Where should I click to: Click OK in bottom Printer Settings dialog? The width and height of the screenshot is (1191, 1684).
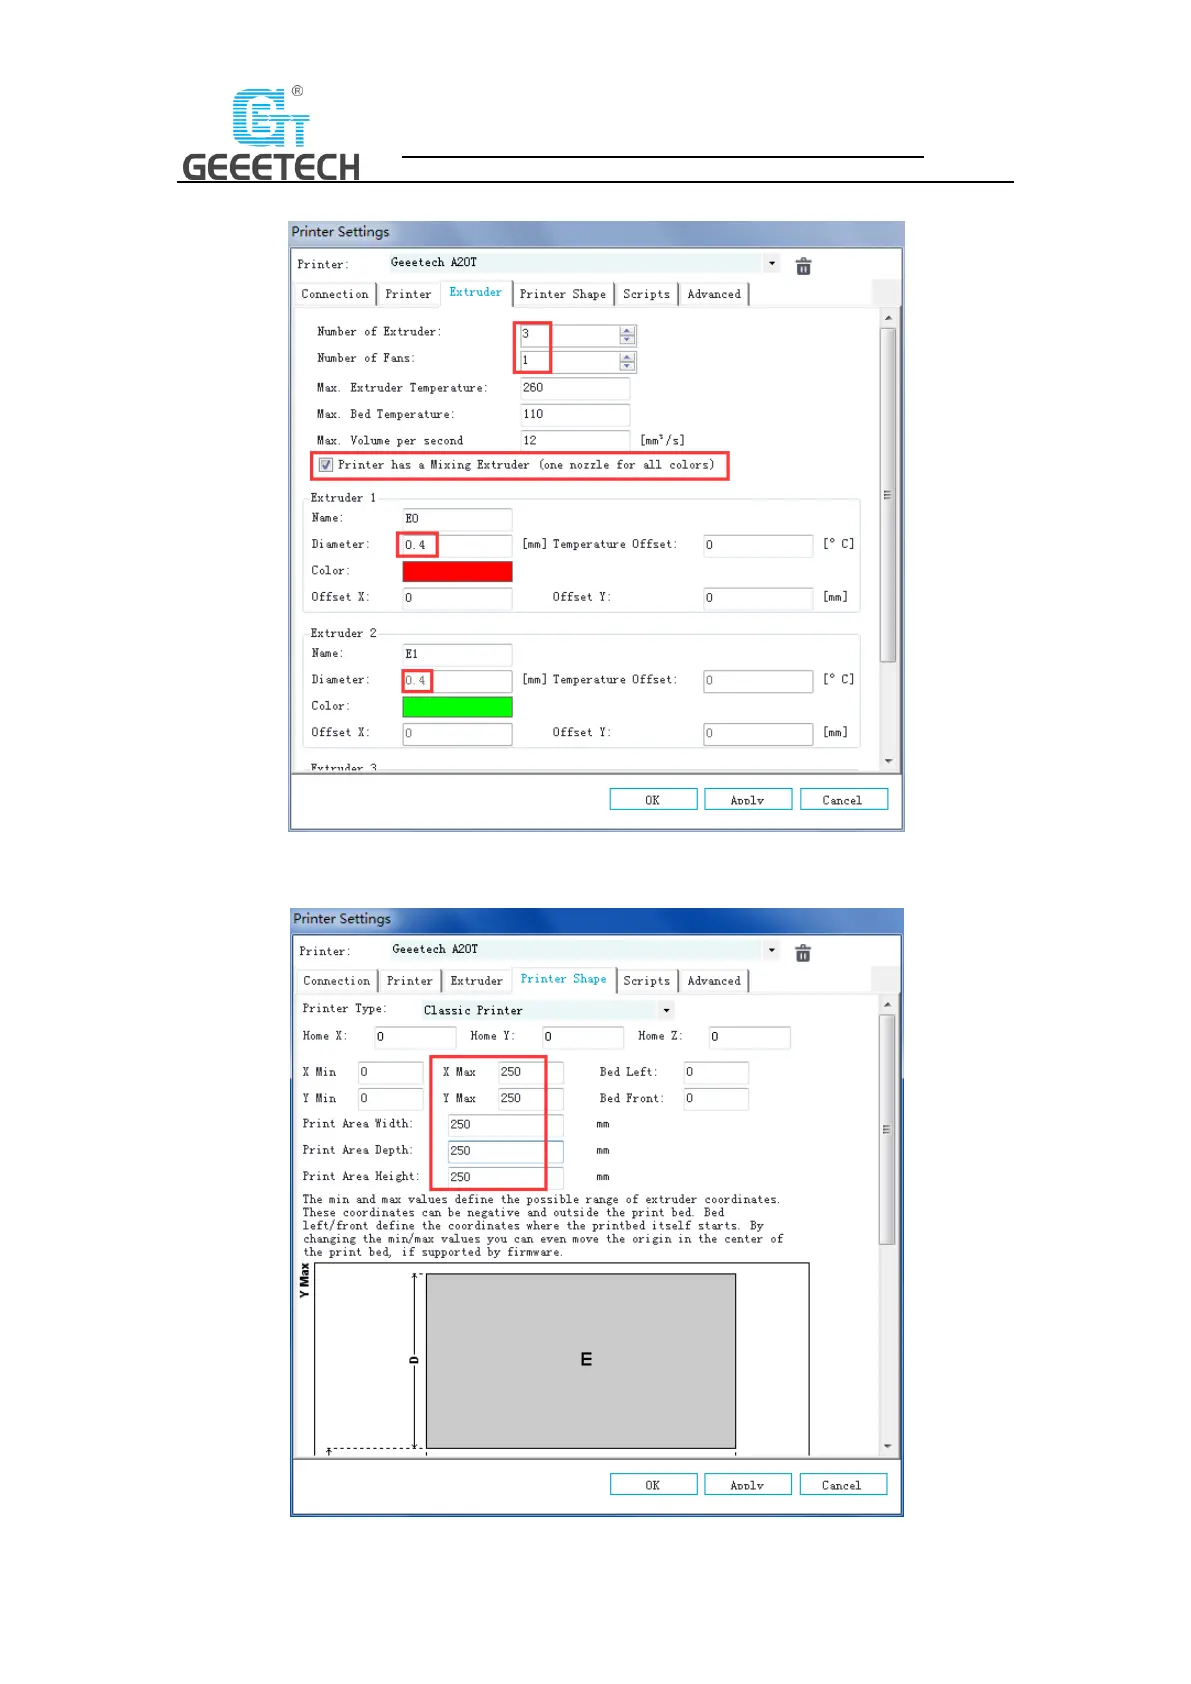coord(653,1485)
